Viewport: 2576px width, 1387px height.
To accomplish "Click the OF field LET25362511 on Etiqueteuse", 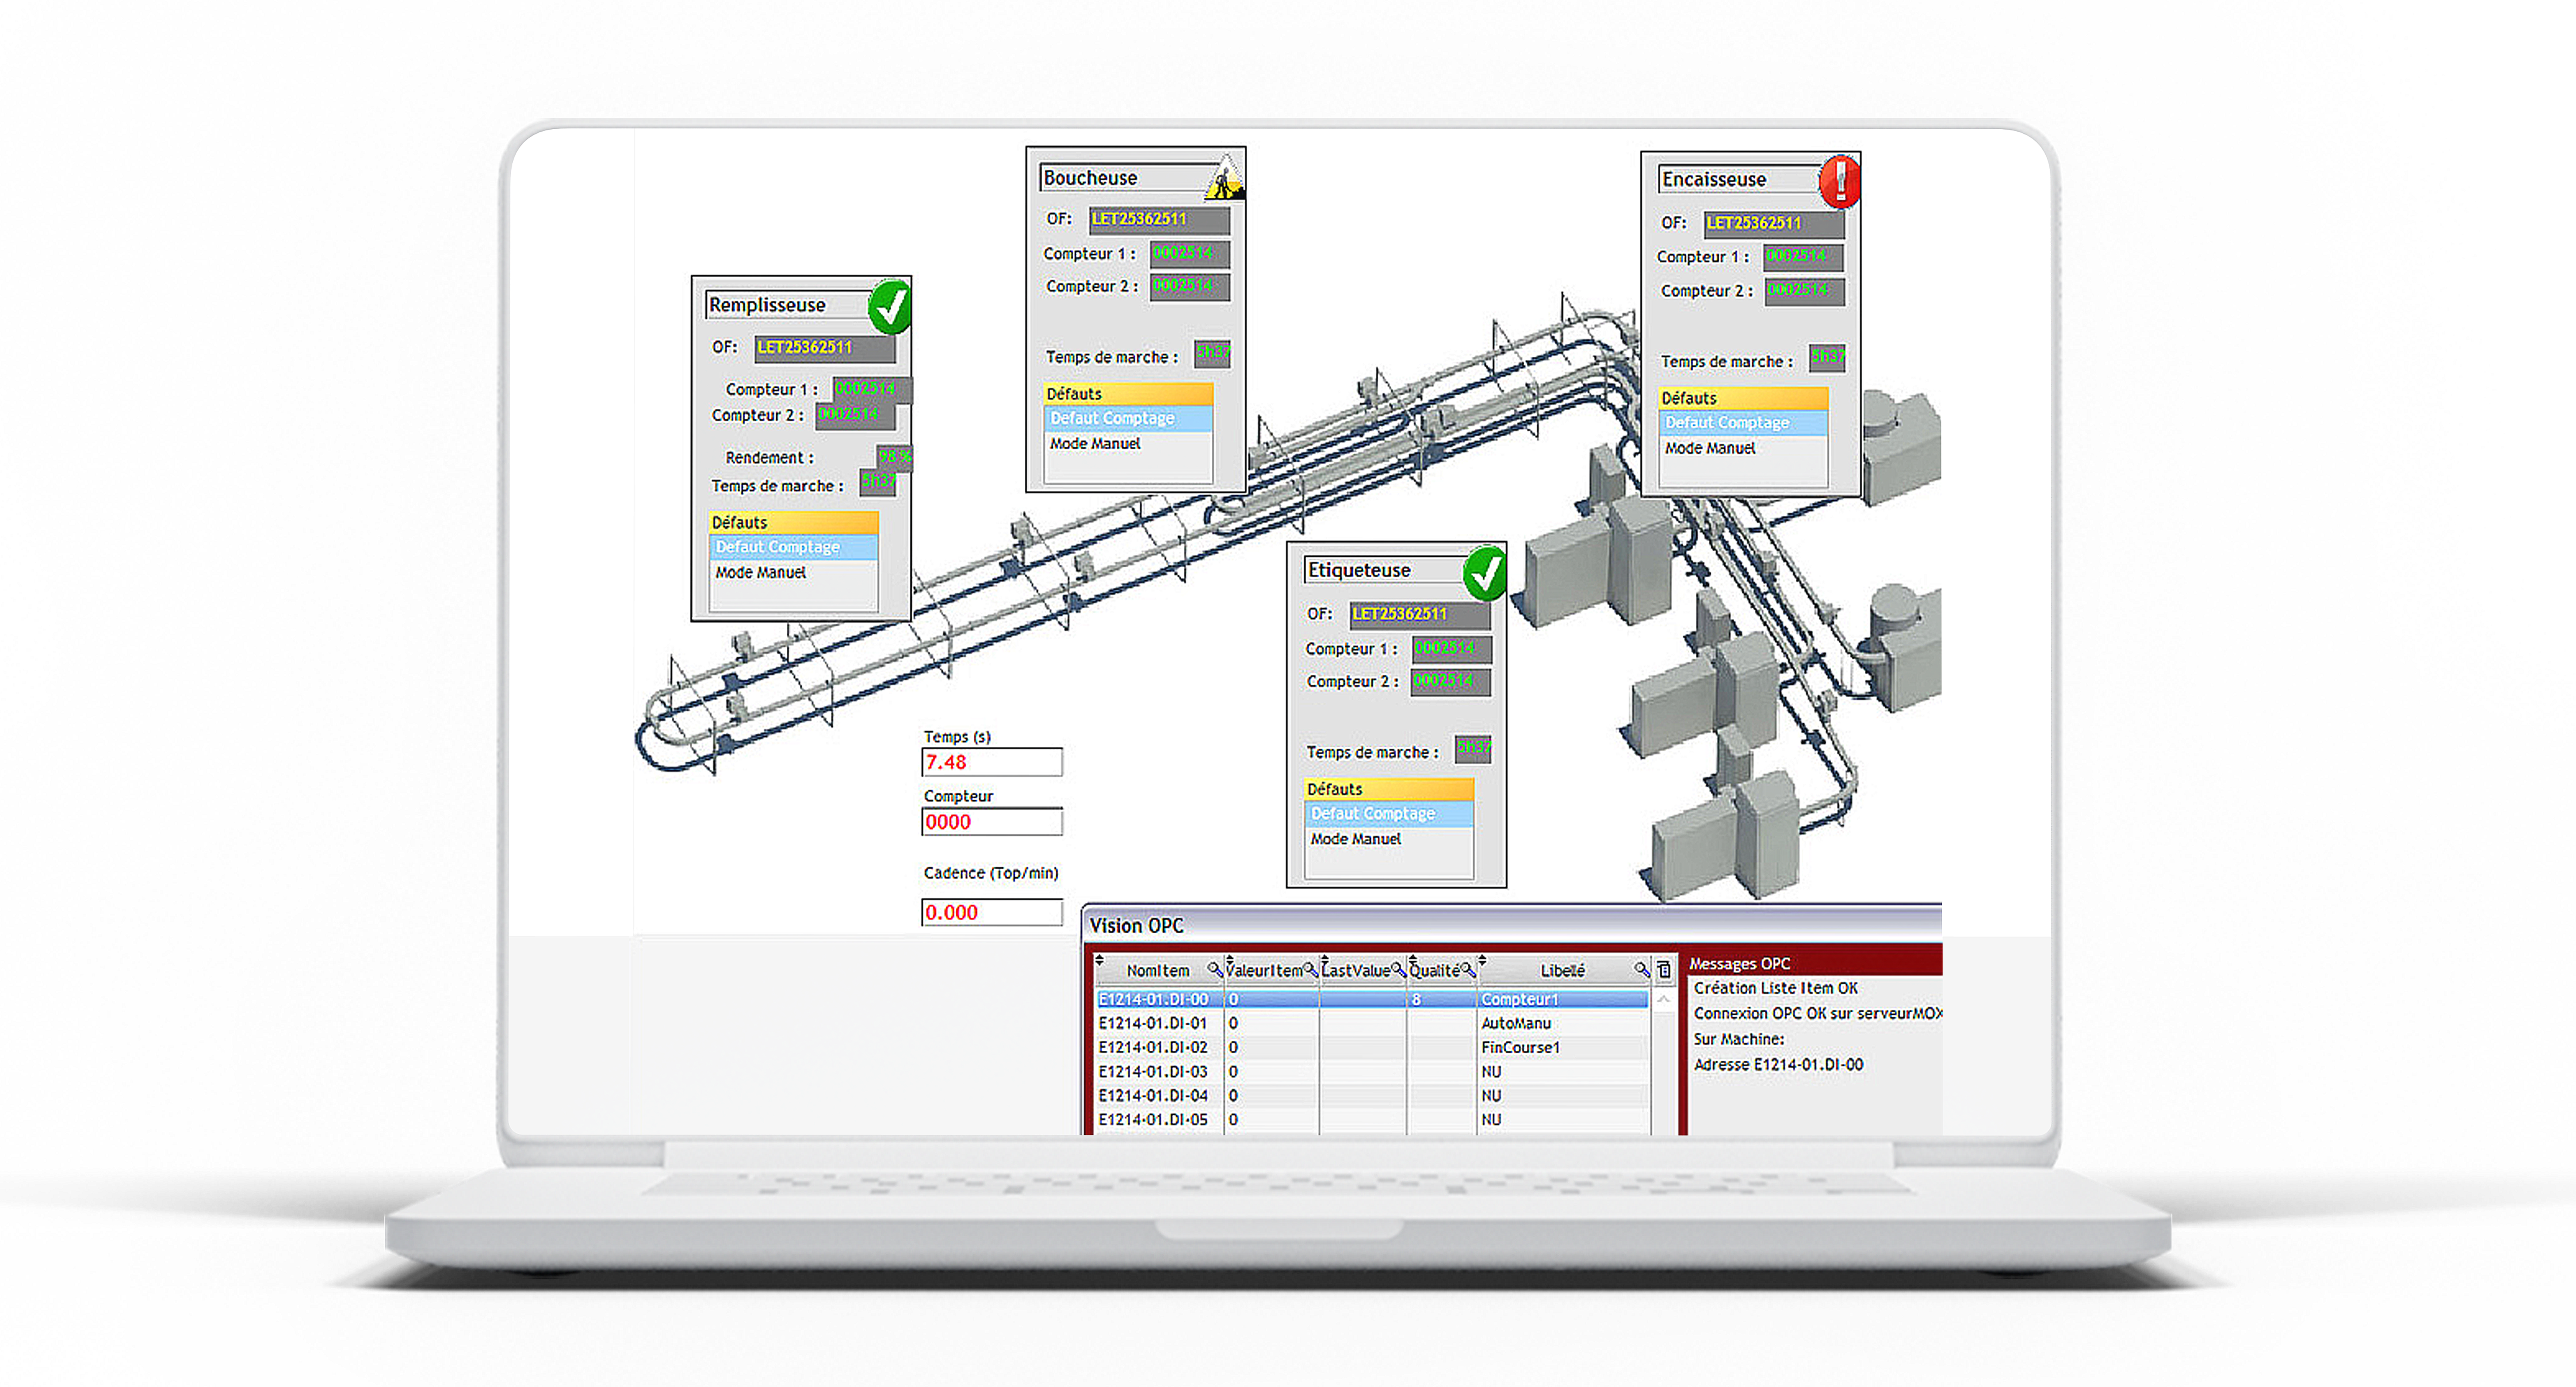I will click(1420, 614).
